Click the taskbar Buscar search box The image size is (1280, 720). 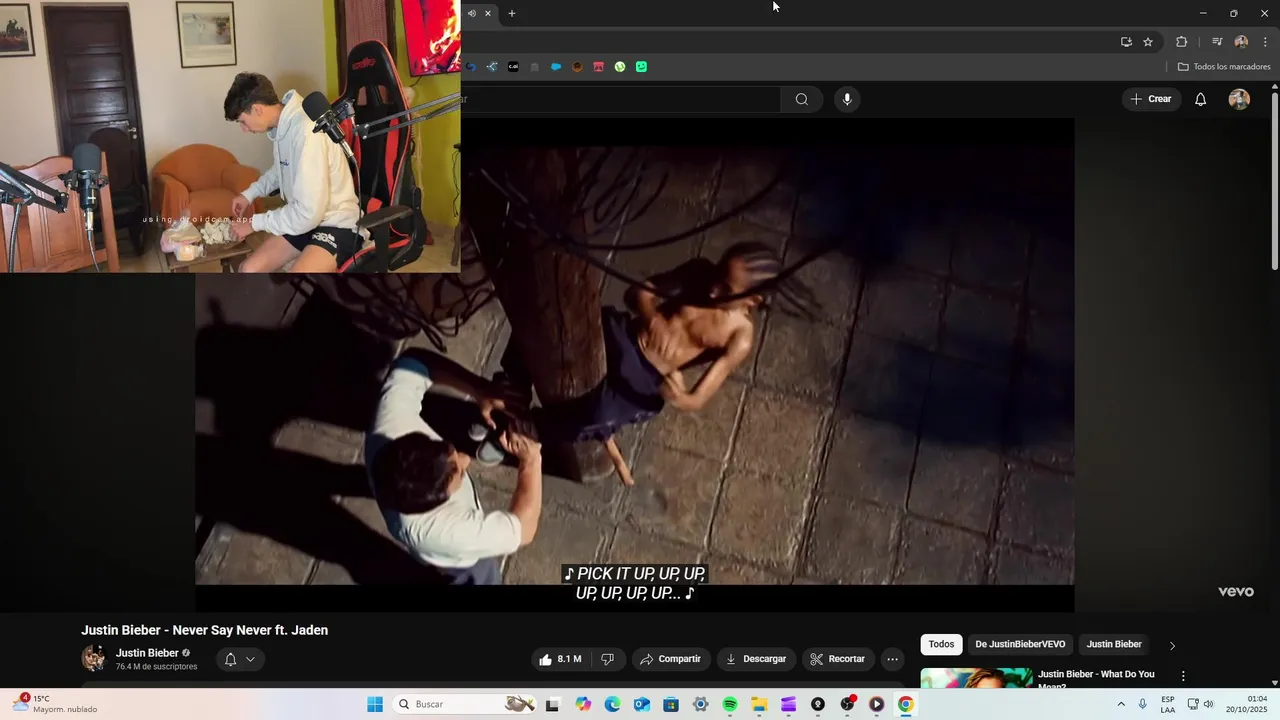tap(465, 704)
